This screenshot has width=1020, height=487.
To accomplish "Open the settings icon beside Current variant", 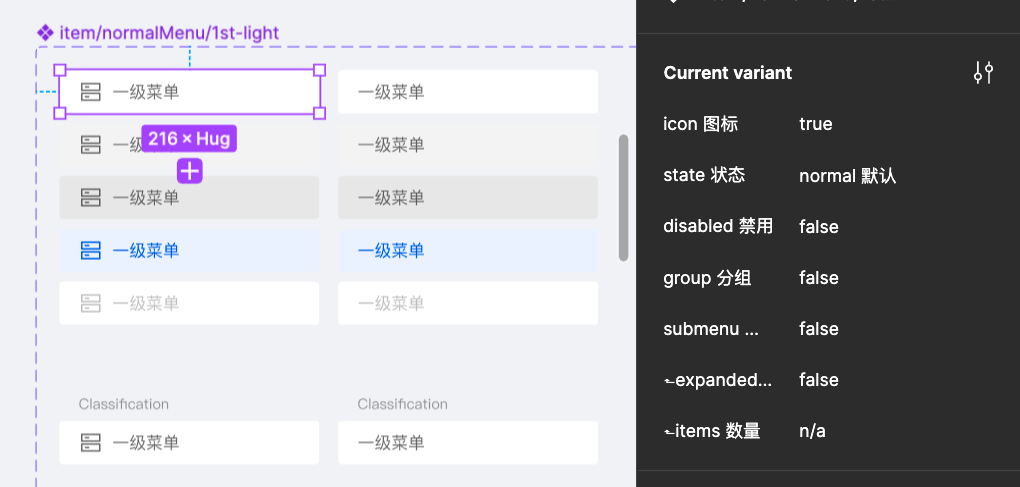I will (983, 73).
